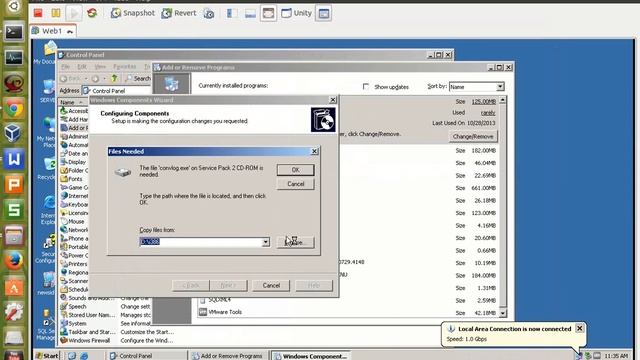This screenshot has height=360, width=640.
Task: Select Stored User Names item
Action: (88, 315)
